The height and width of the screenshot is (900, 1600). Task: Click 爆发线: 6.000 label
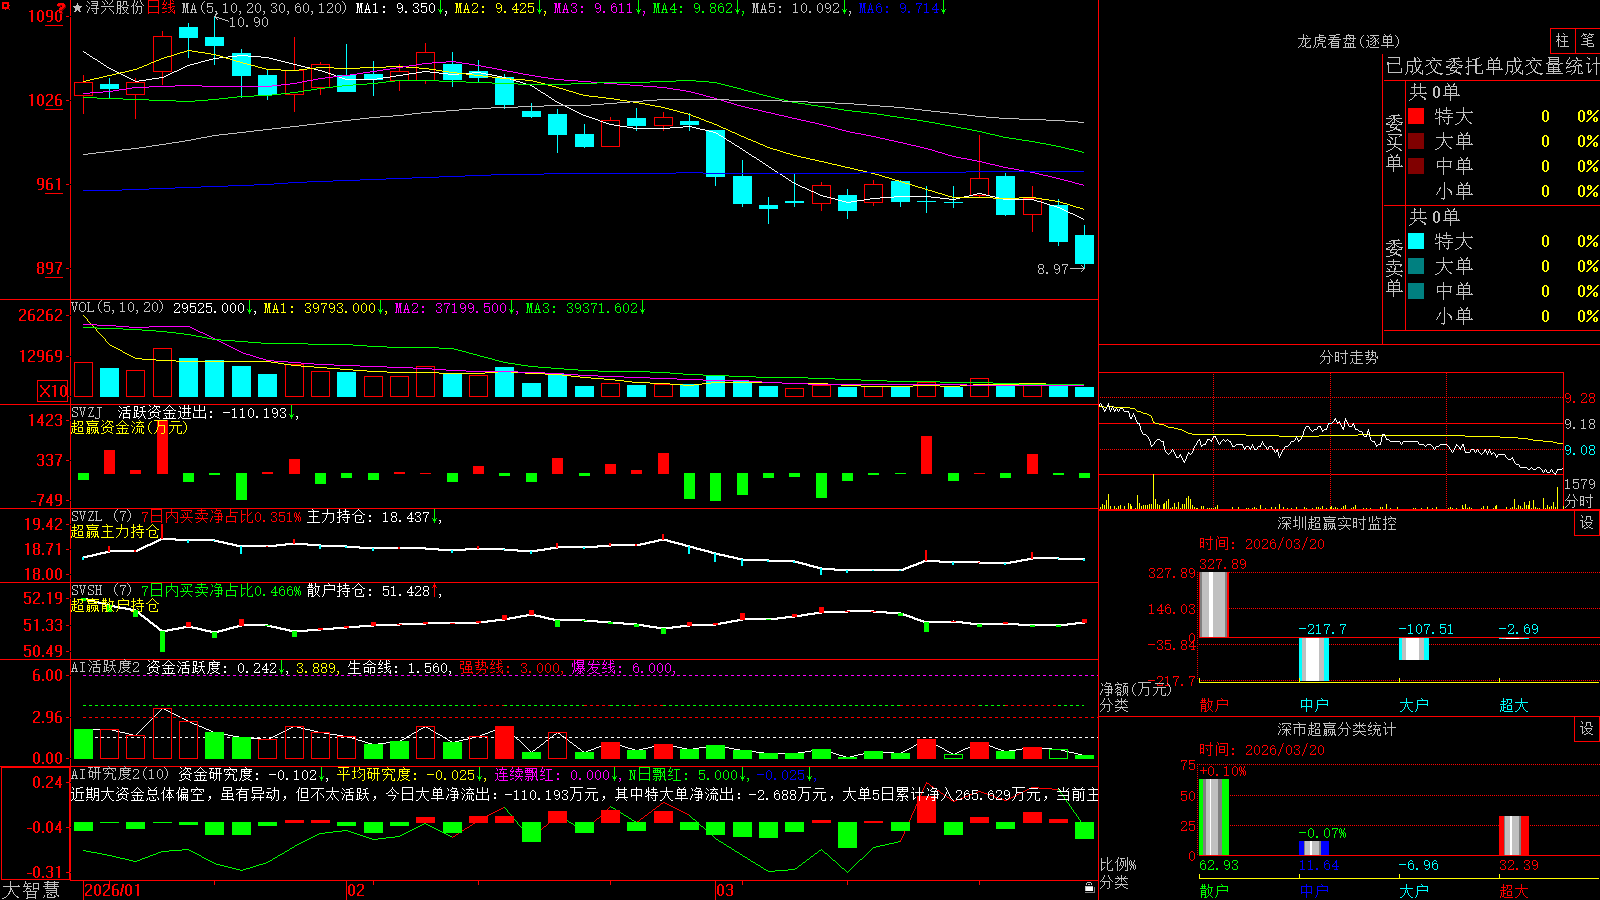(x=622, y=667)
